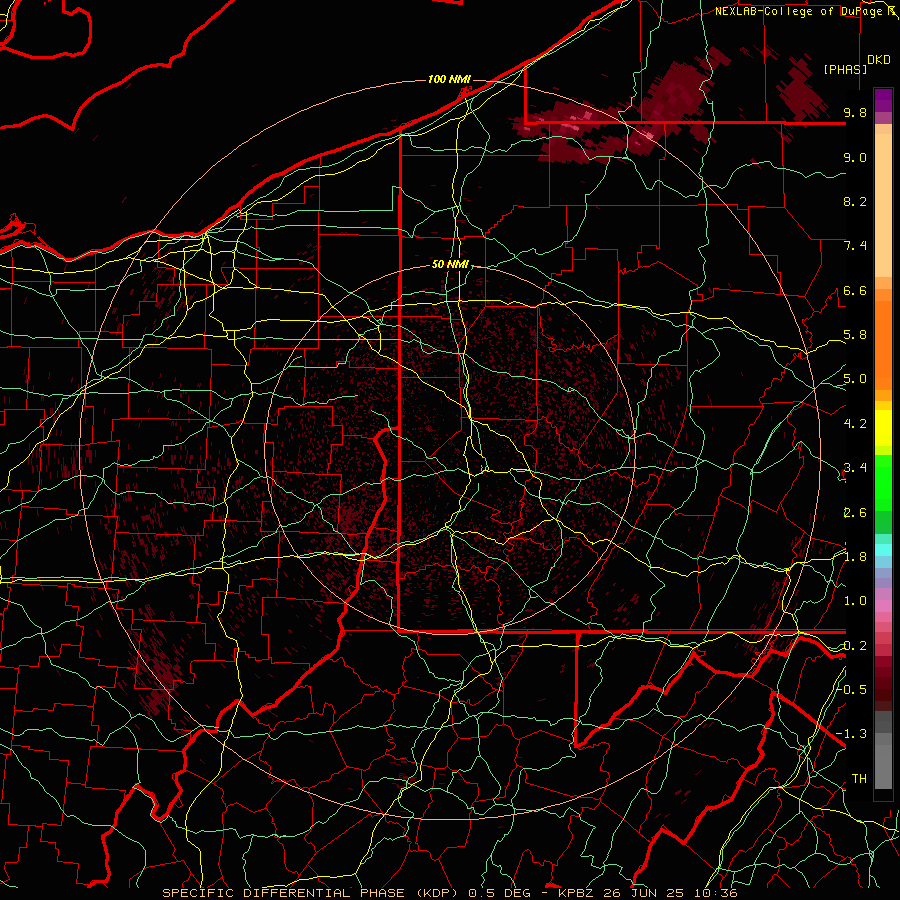Screen dimensions: 900x900
Task: Pick the yellow band of the color scale
Action: point(883,428)
